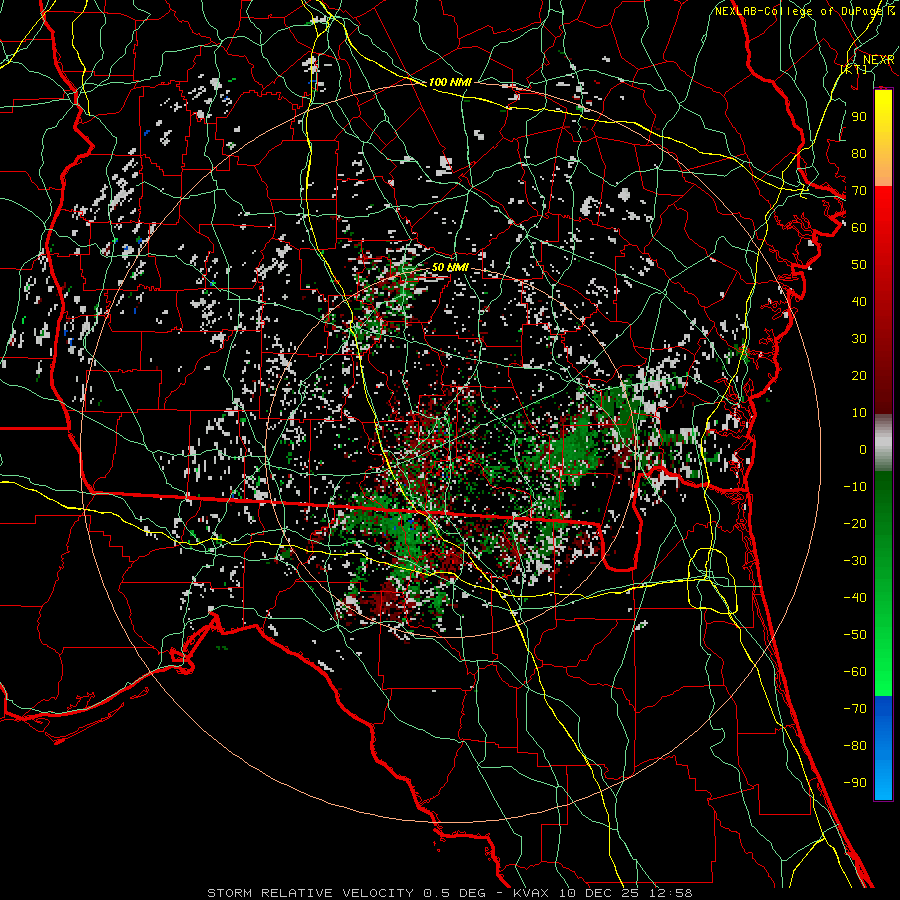Click the "50 NMI" range ring label
The image size is (900, 900).
[x=450, y=267]
